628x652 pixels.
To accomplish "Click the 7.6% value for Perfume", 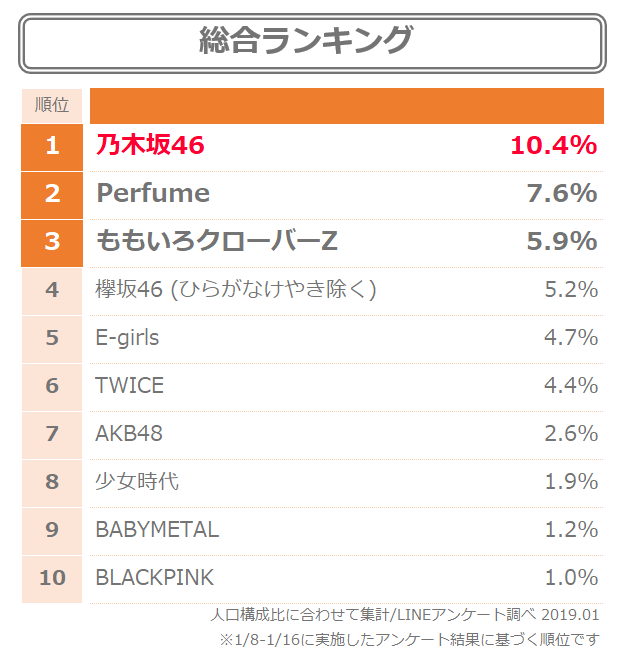I will click(562, 194).
